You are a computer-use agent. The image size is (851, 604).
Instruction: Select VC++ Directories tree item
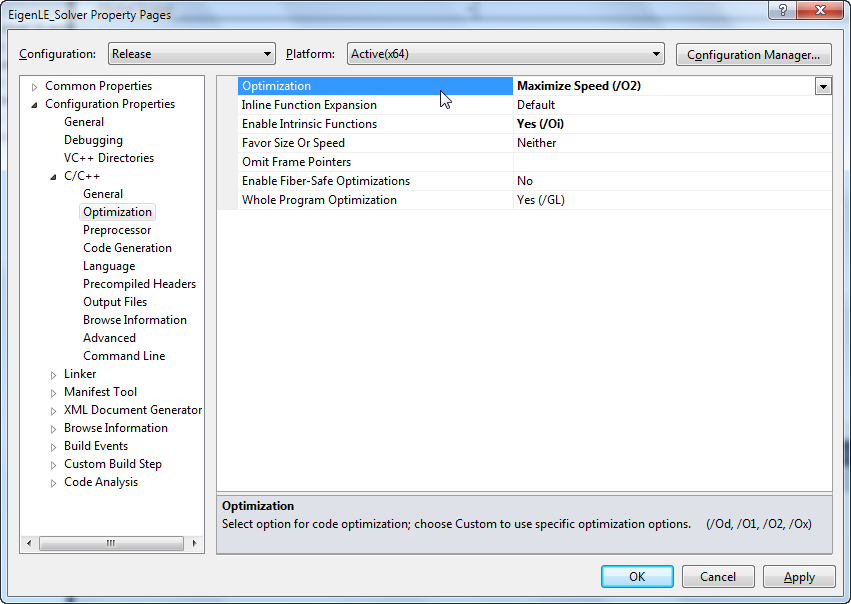tap(108, 158)
